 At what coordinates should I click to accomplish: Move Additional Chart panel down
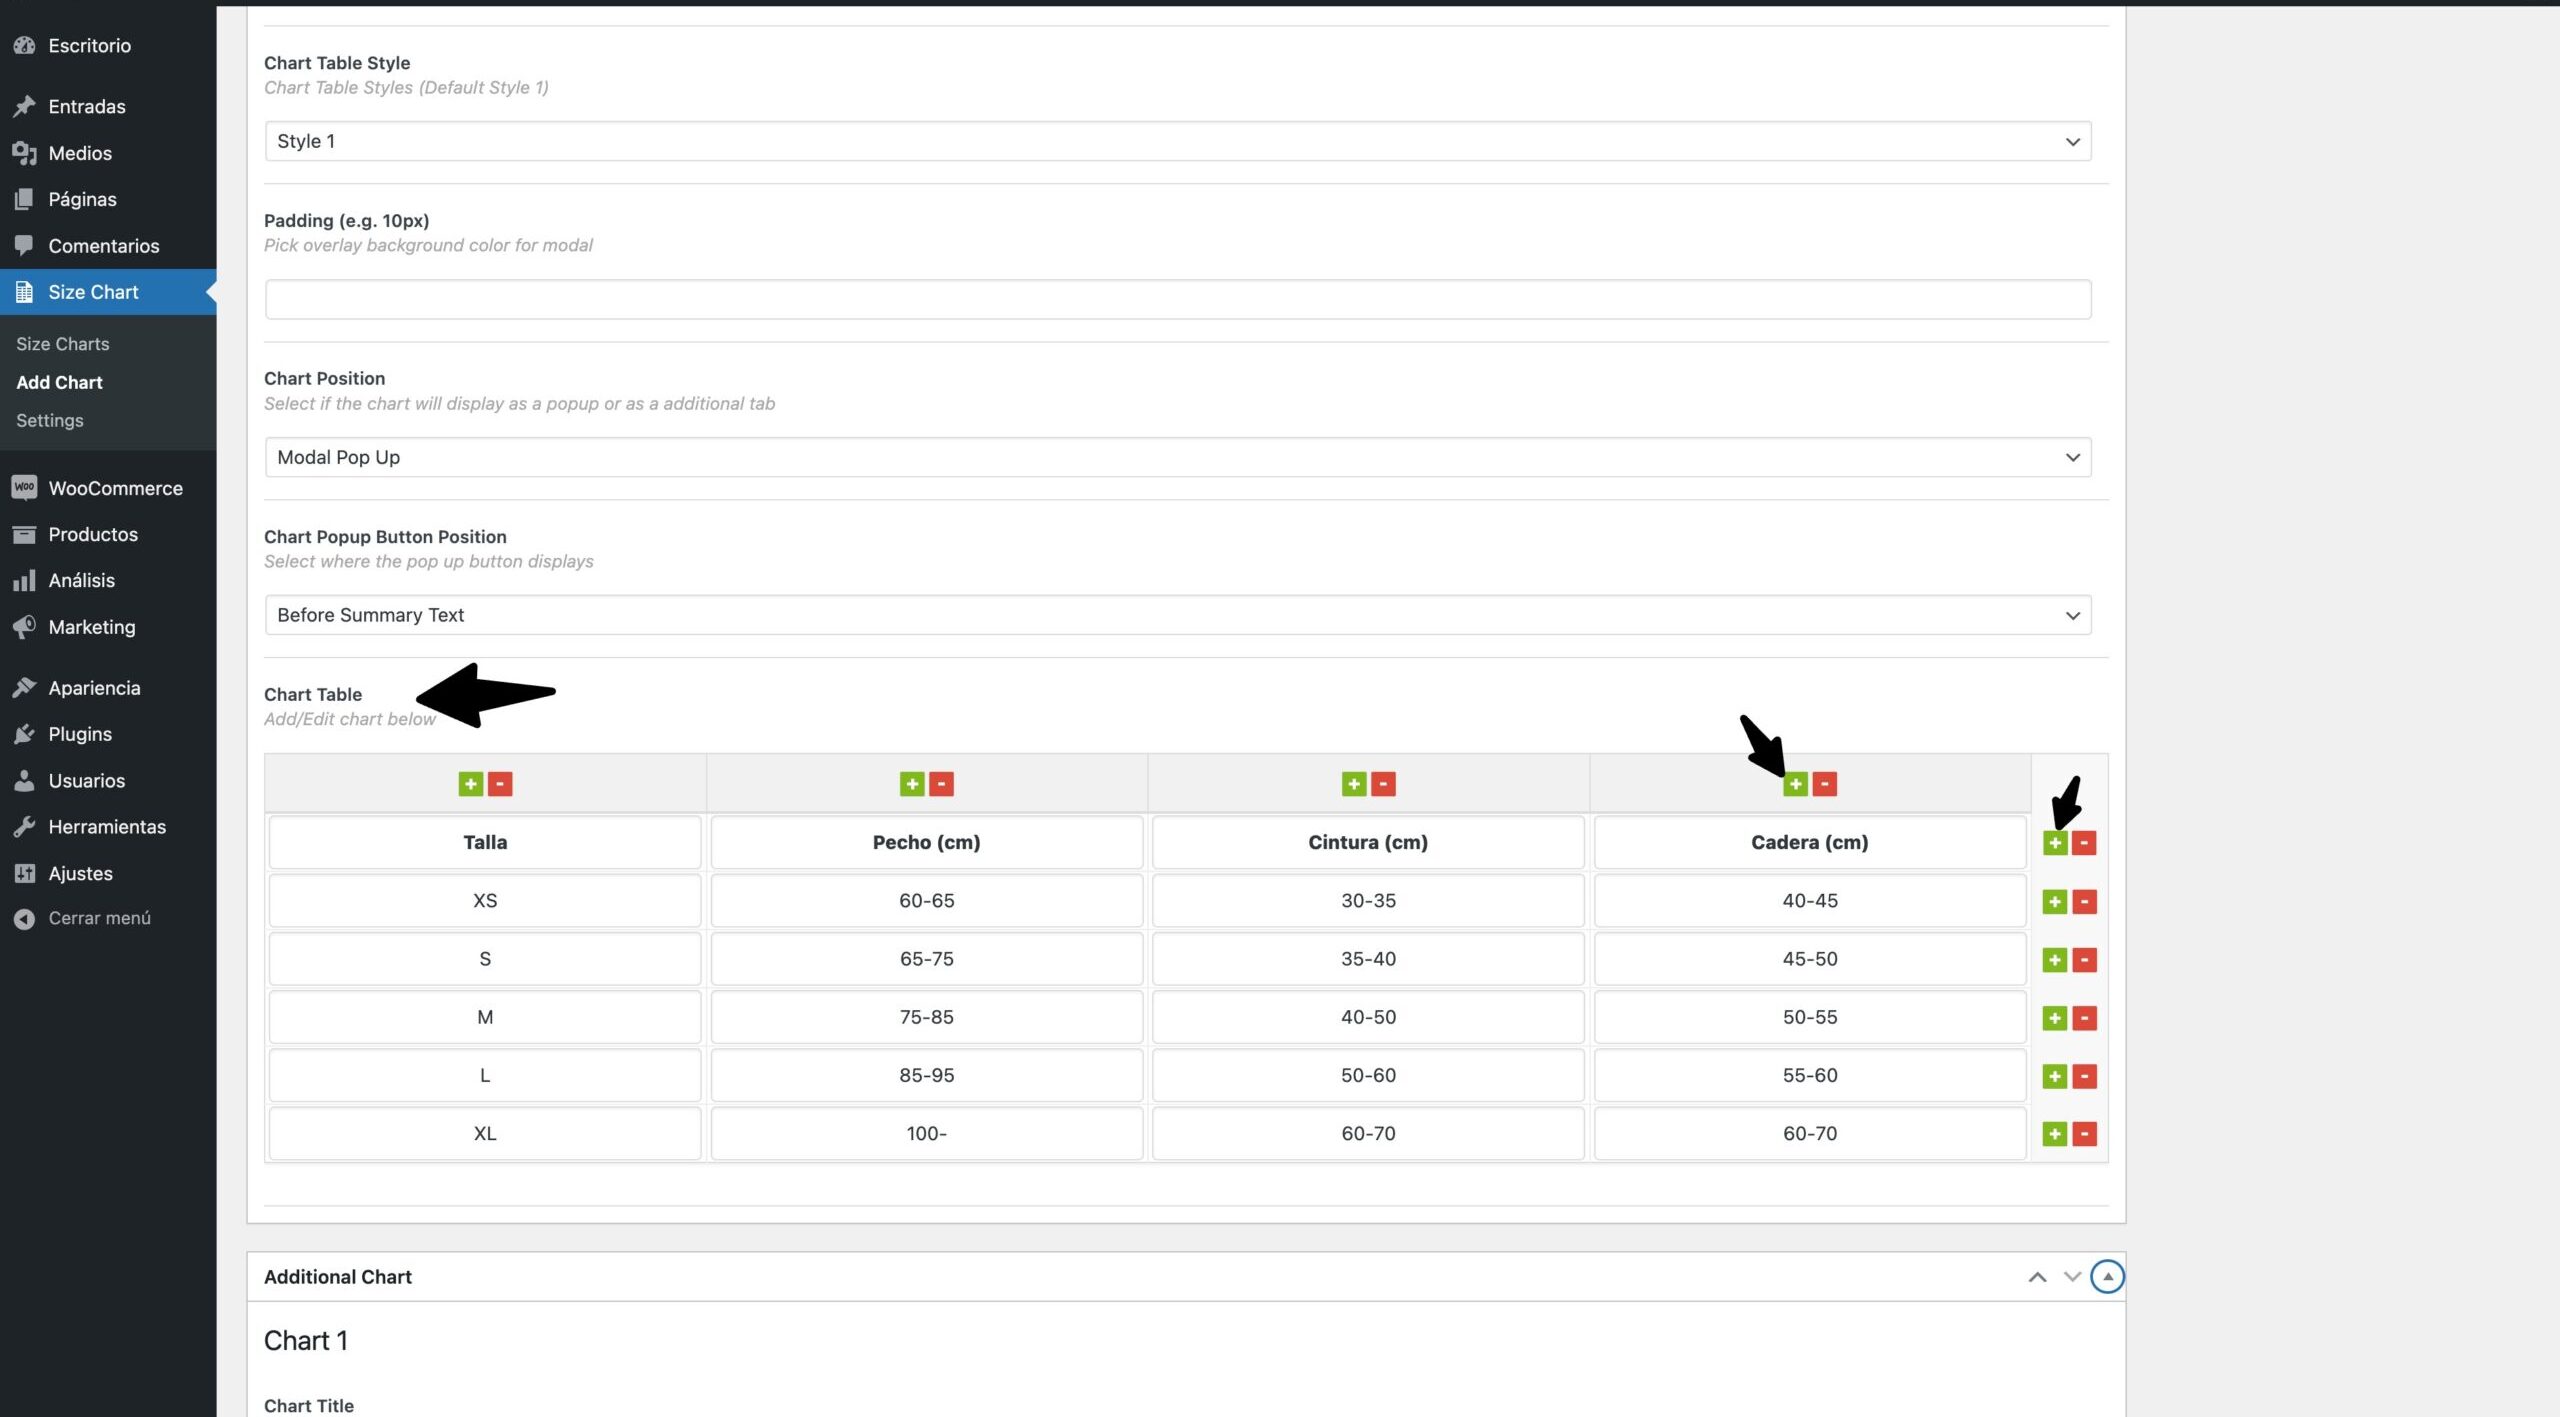2072,1277
